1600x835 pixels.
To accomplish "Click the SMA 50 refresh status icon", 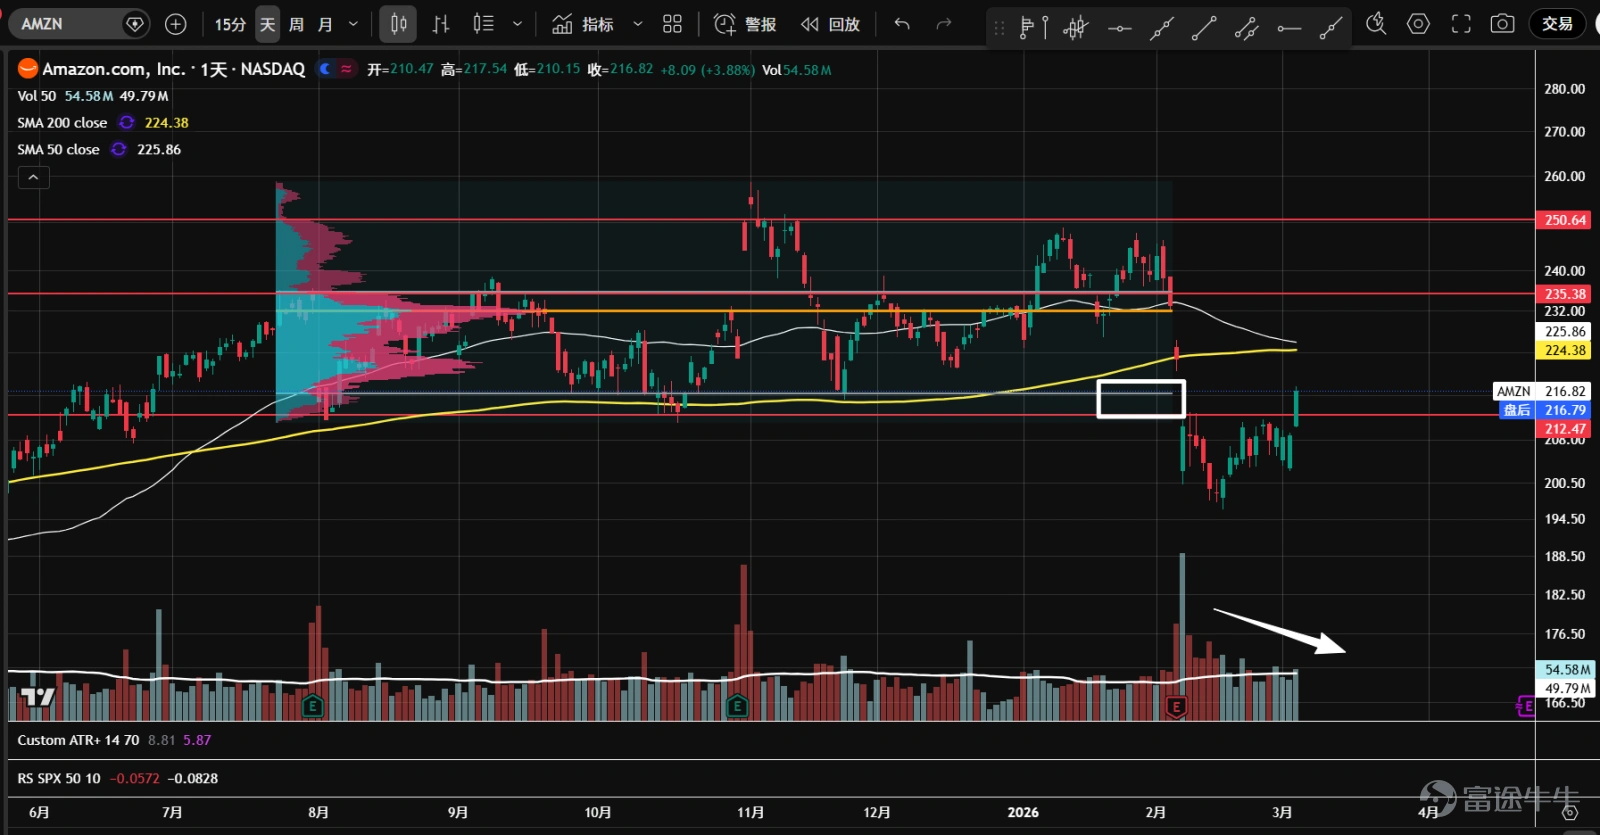I will (119, 150).
